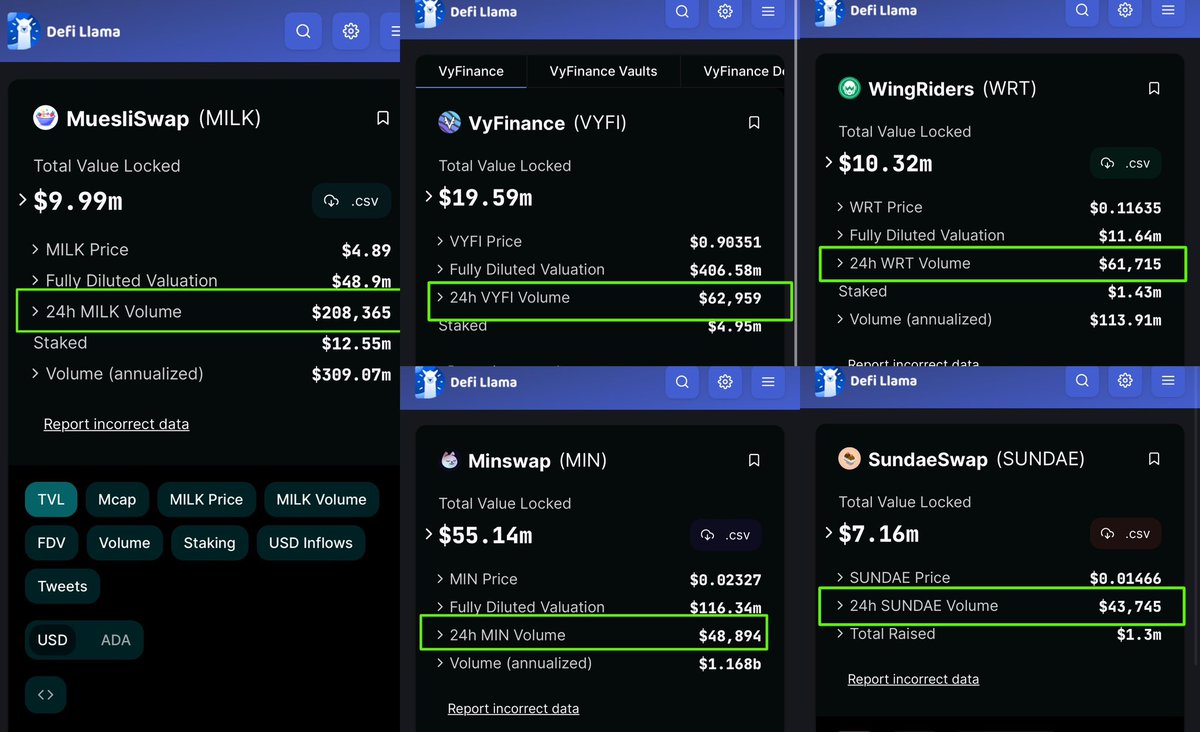1200x732 pixels.
Task: Click the MuesliSwap logo icon
Action: pyautogui.click(x=45, y=118)
